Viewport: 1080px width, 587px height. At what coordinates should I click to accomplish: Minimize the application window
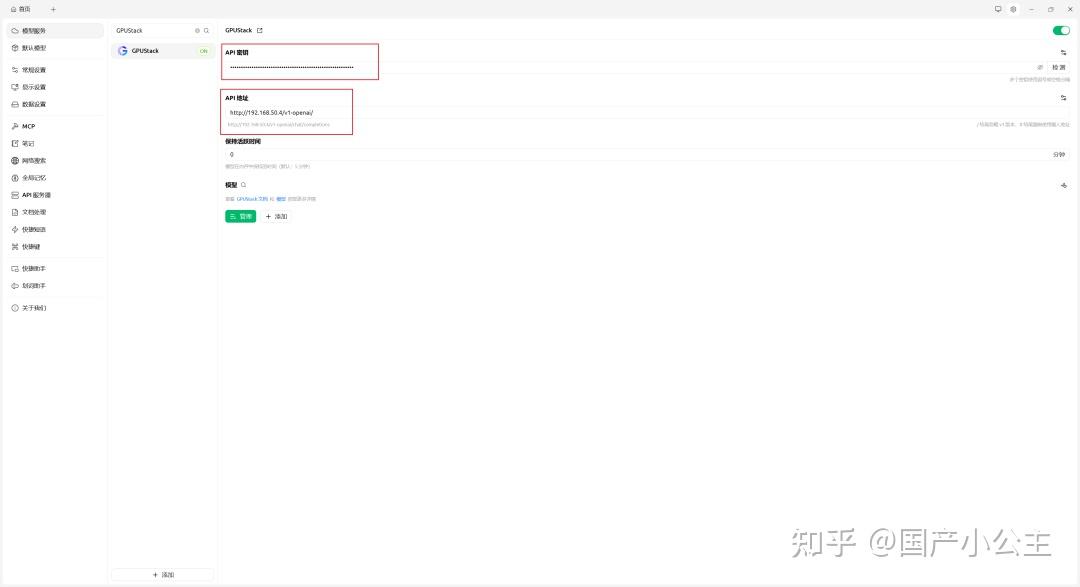coord(1031,10)
